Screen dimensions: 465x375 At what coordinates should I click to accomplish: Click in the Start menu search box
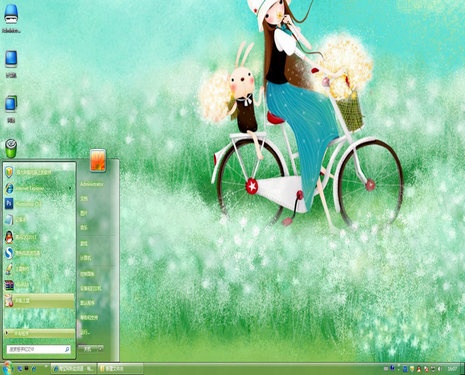(39, 349)
